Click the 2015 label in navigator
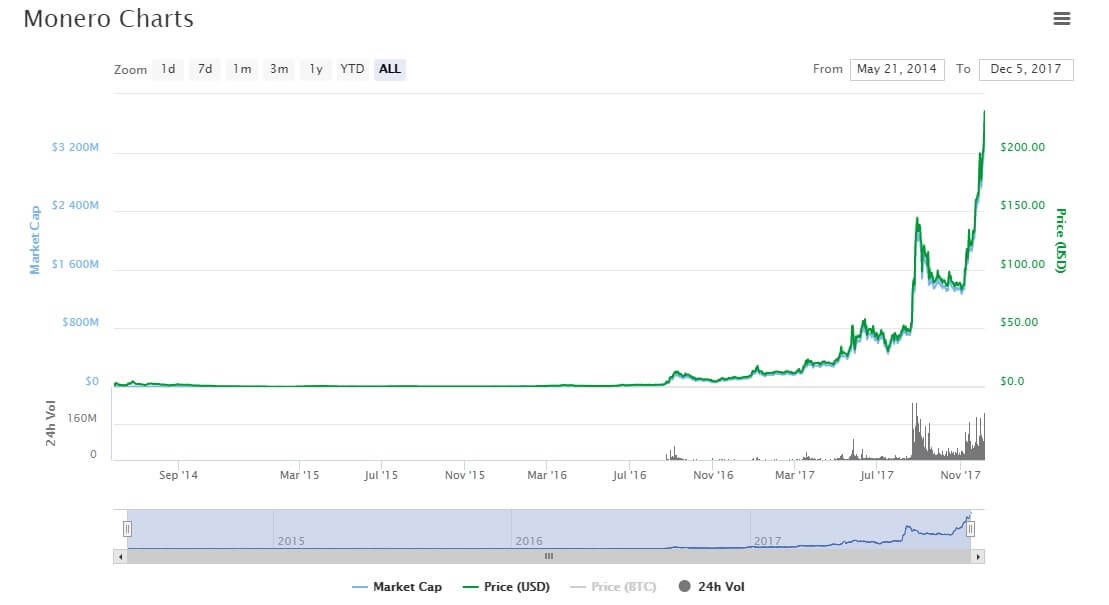Screen dimensions: 1109x605 coord(291,541)
